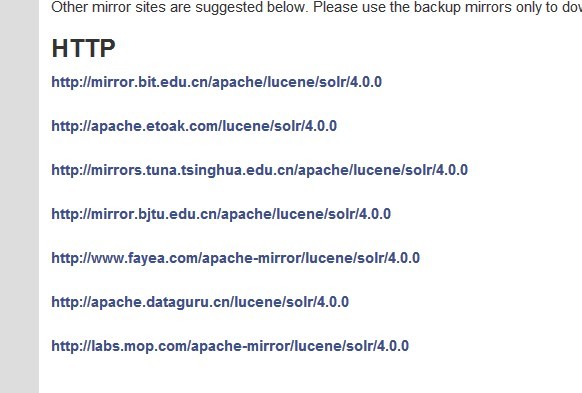Choose the etoak.com Solr 4.0.0 mirror

(194, 126)
